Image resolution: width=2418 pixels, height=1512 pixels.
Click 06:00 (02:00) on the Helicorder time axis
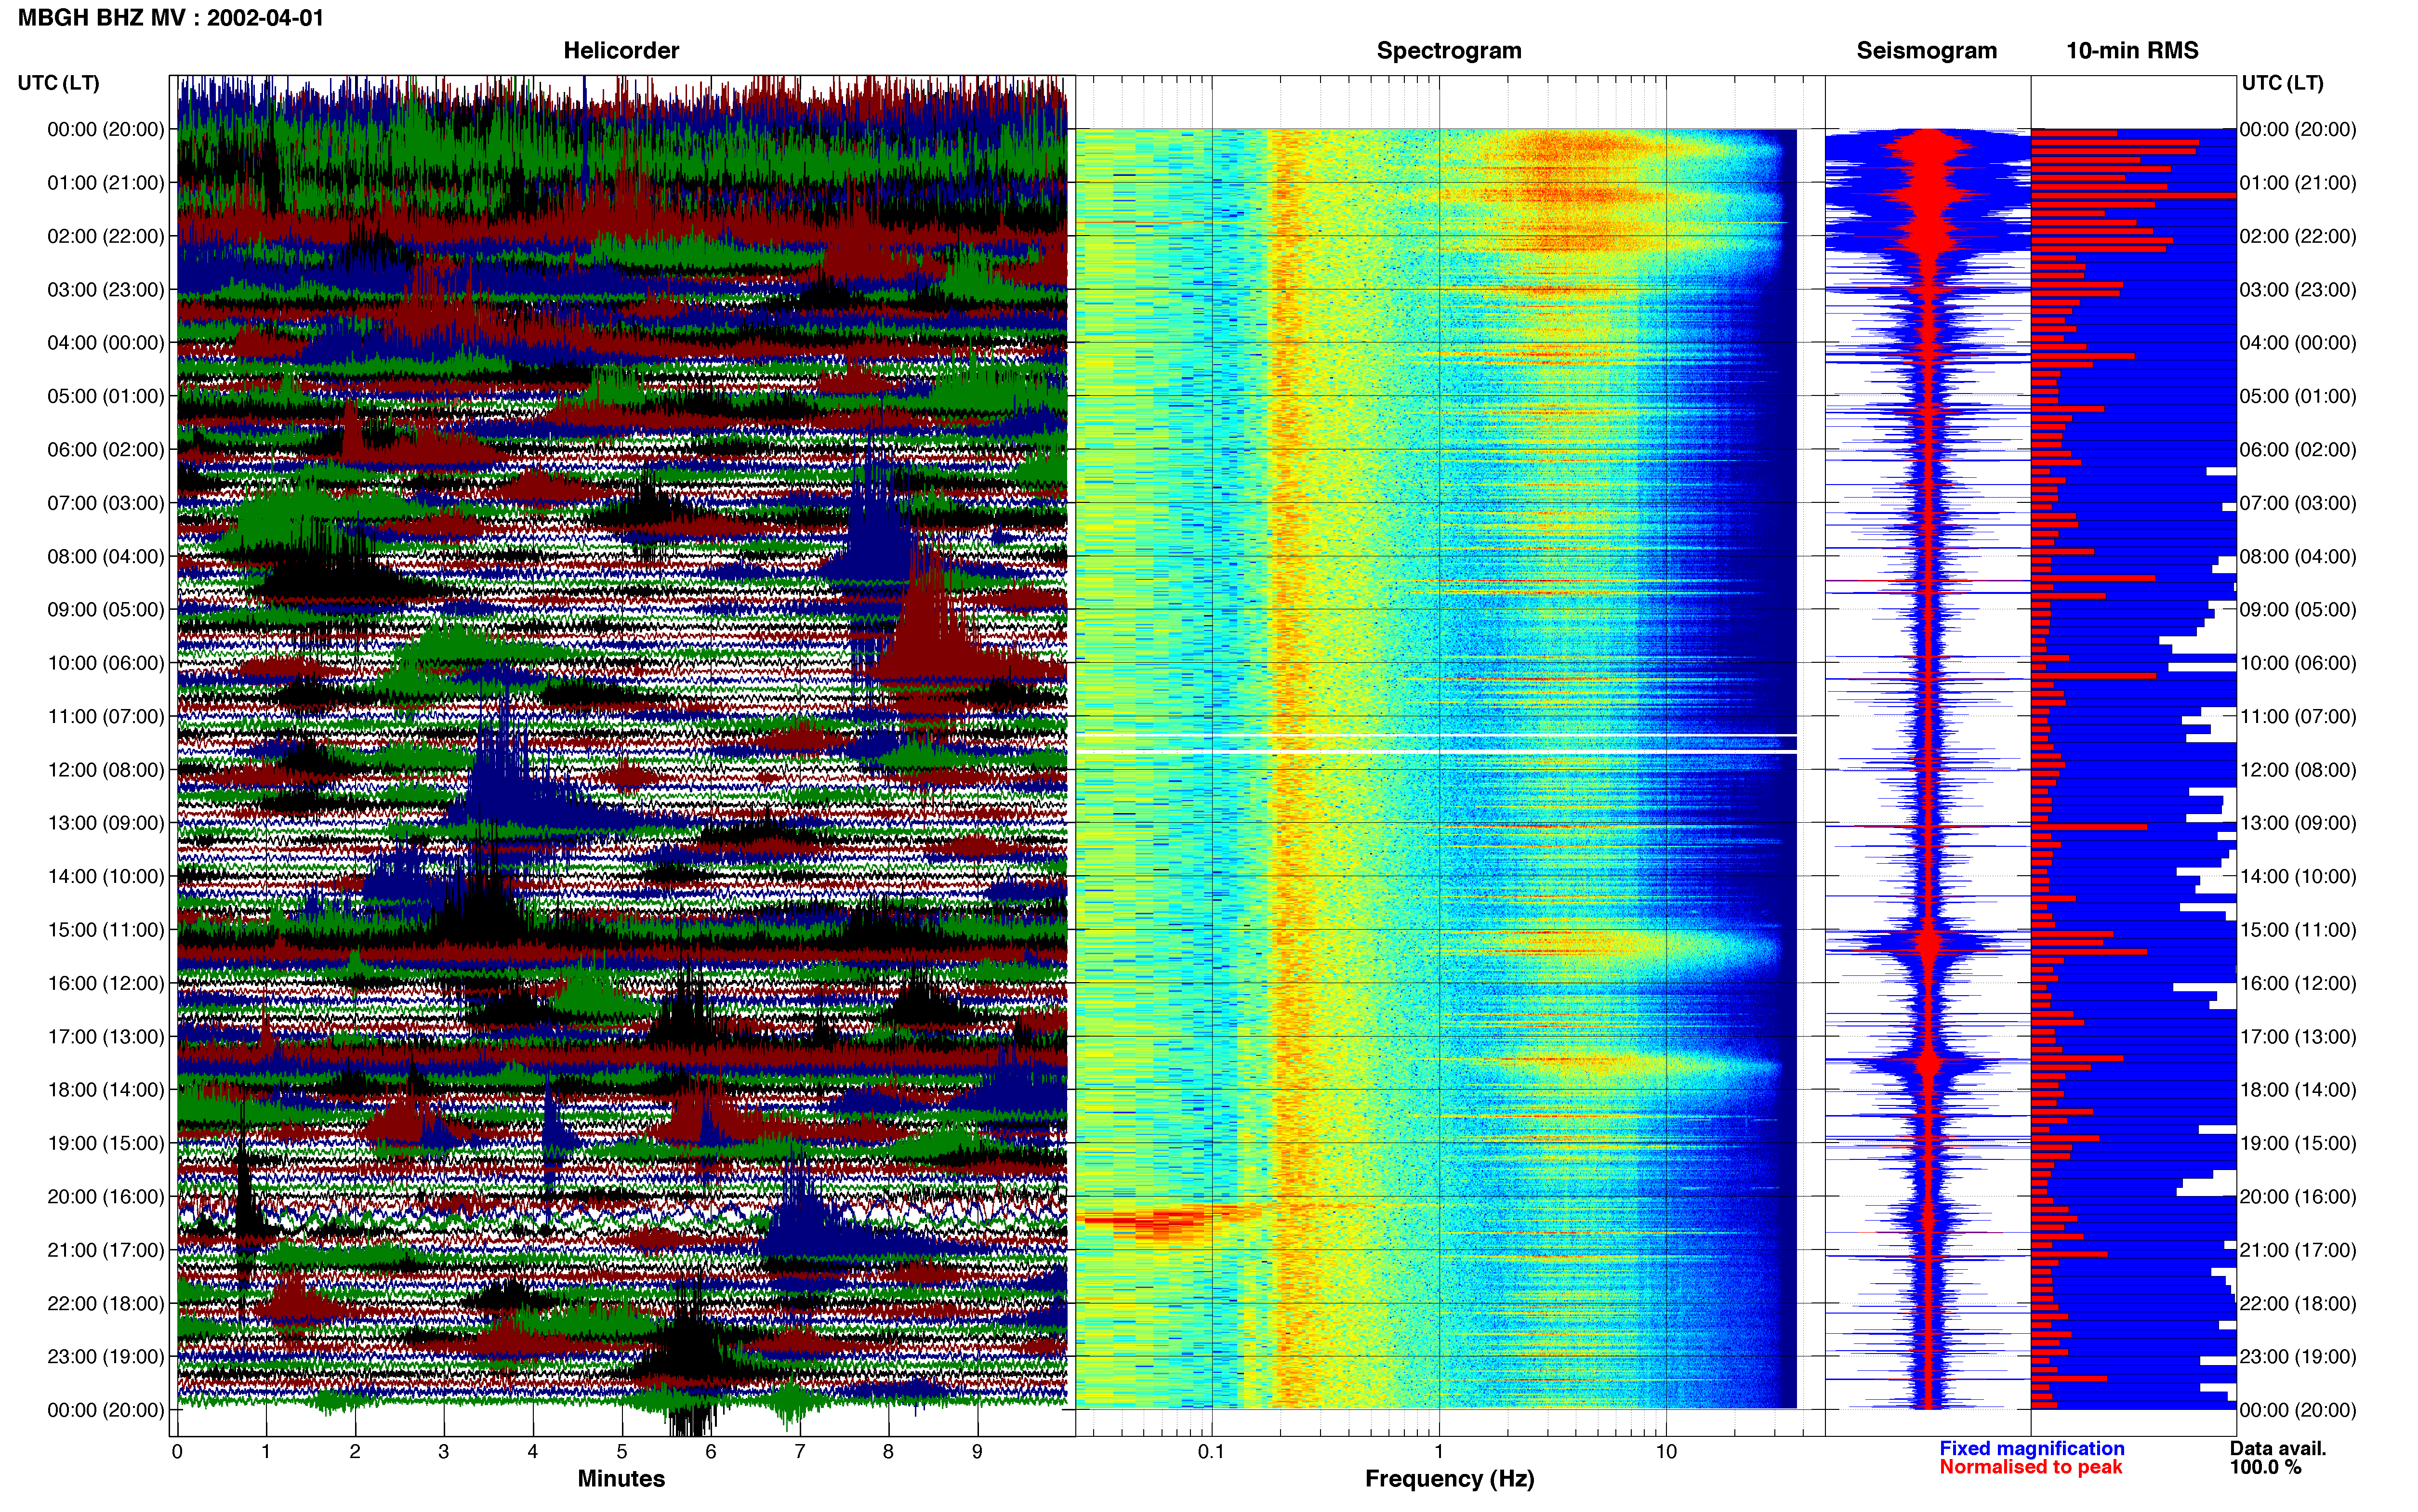[106, 450]
